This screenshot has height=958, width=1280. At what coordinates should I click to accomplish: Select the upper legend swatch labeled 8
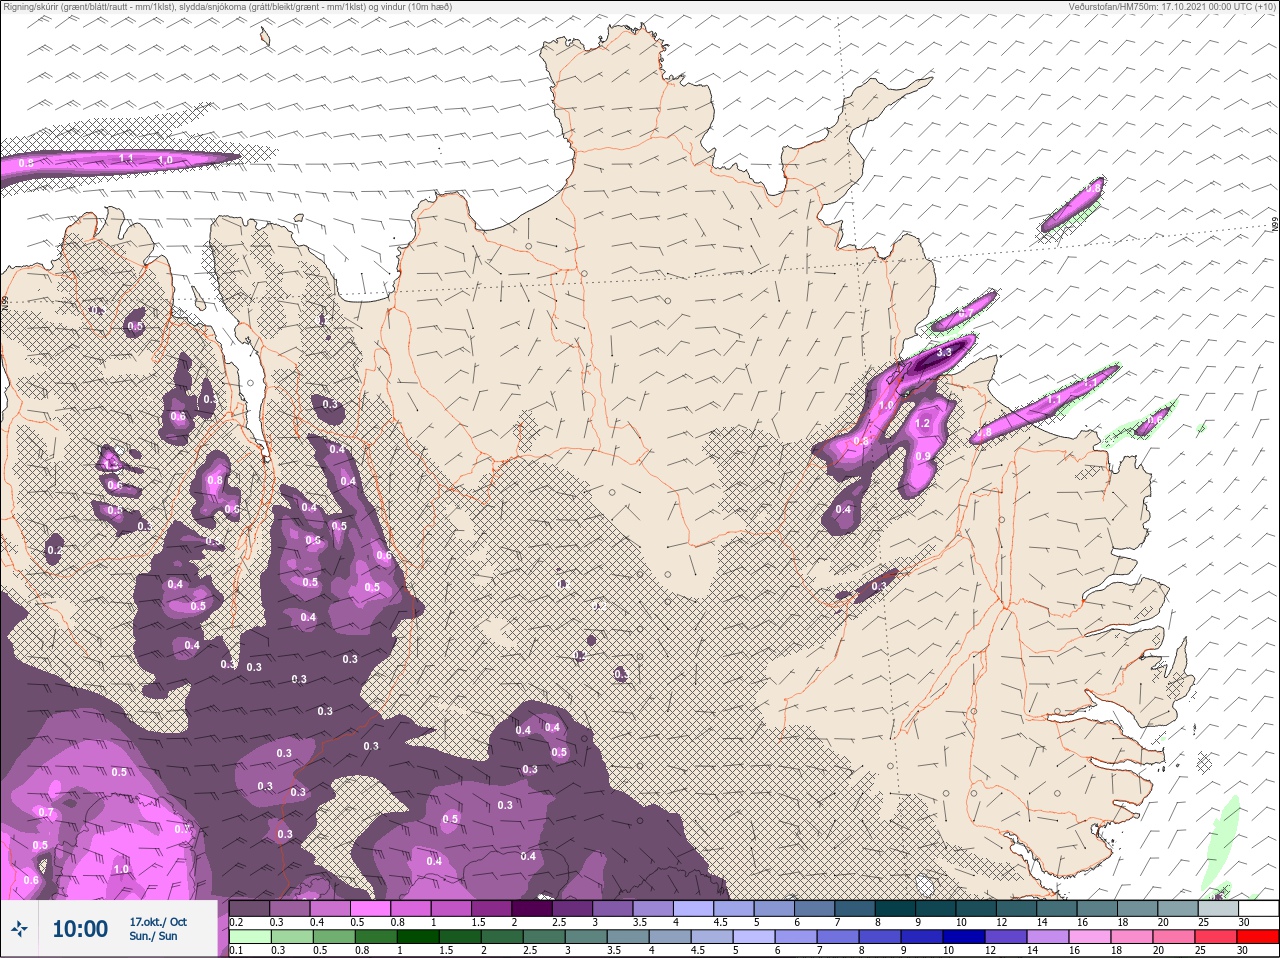pyautogui.click(x=896, y=908)
